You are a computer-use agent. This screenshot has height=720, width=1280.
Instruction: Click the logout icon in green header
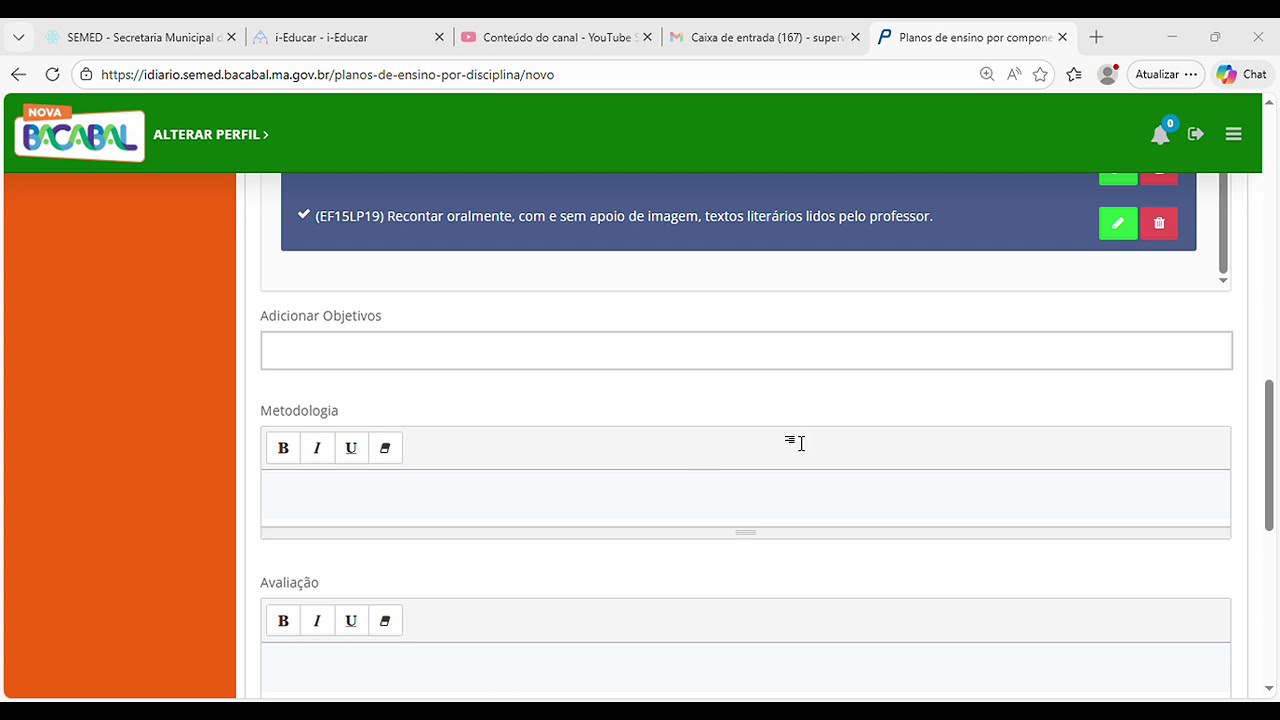point(1196,134)
